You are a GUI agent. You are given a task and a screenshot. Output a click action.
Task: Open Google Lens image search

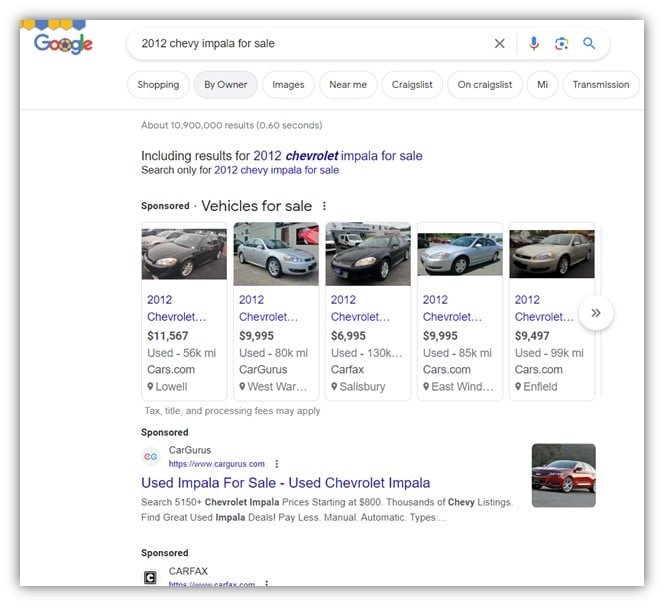pos(562,43)
